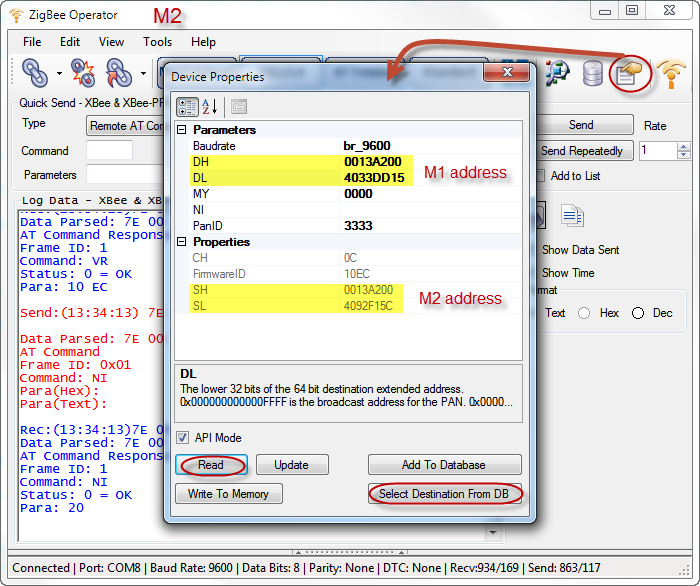Click the reconnect link arrow icon
The width and height of the screenshot is (700, 586).
119,73
